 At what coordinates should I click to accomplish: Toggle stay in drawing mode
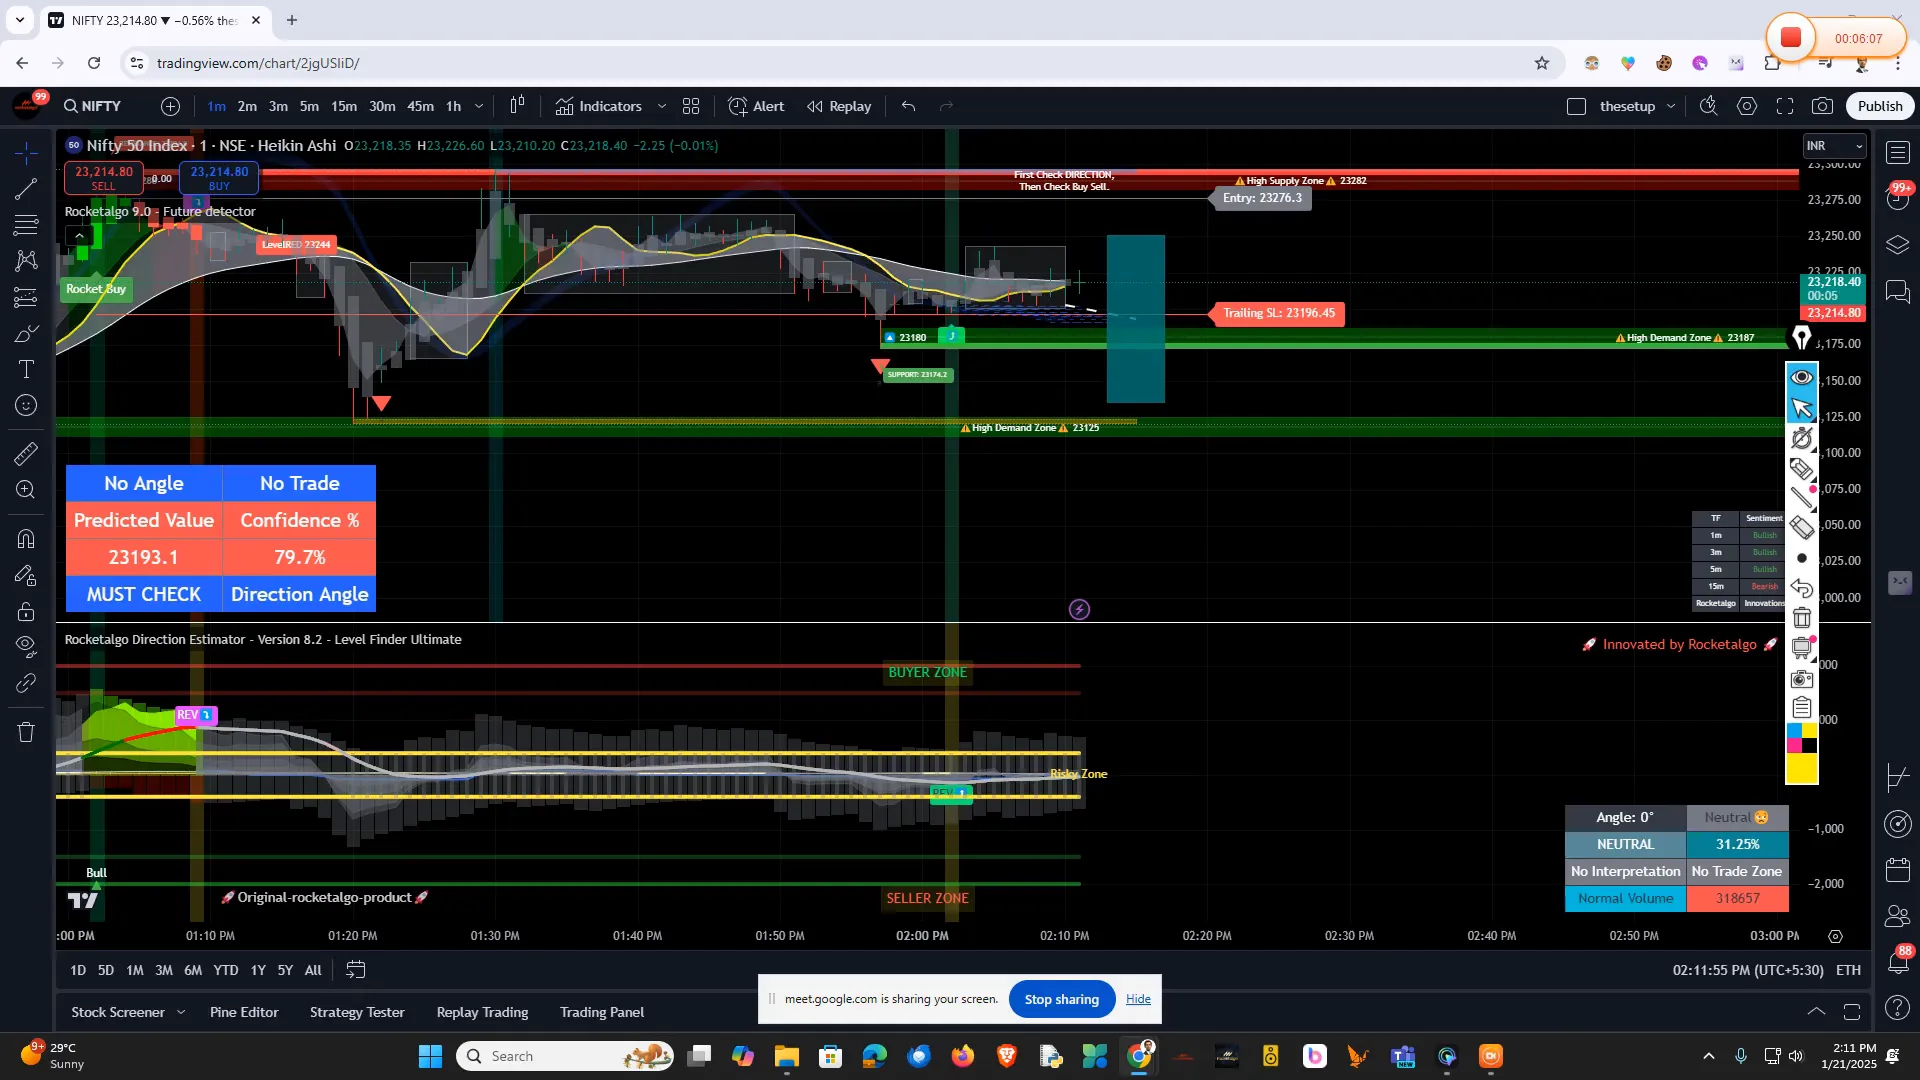point(26,575)
